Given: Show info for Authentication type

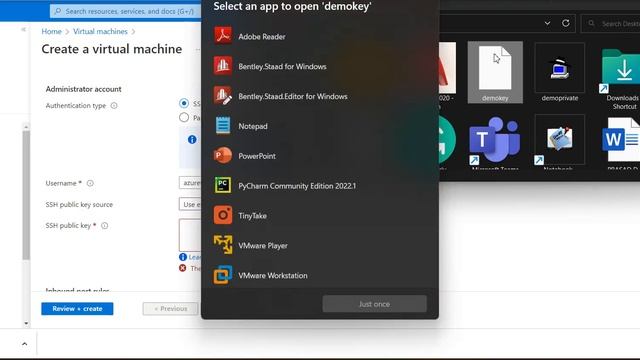Looking at the screenshot, I should 114,106.
